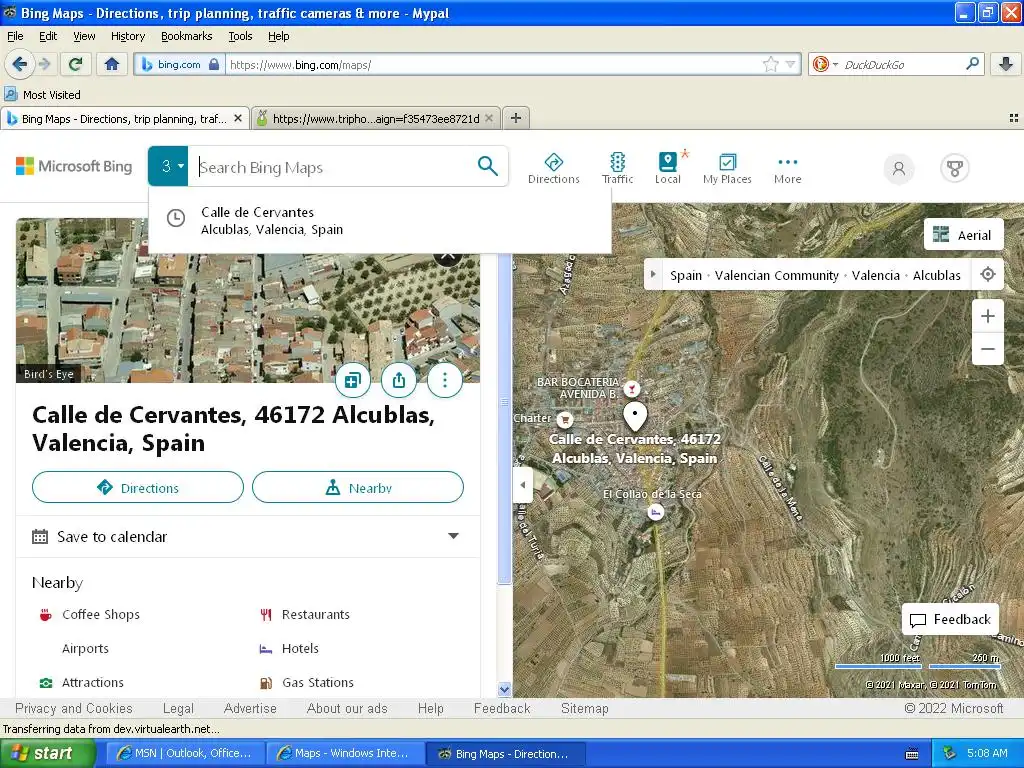Select the Calle de Cervantes search suggestion
This screenshot has height=768, width=1024.
[380, 221]
